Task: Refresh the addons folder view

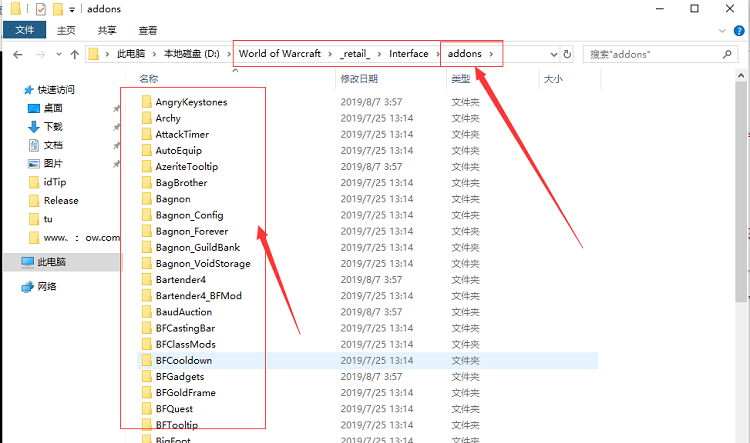Action: [x=568, y=54]
